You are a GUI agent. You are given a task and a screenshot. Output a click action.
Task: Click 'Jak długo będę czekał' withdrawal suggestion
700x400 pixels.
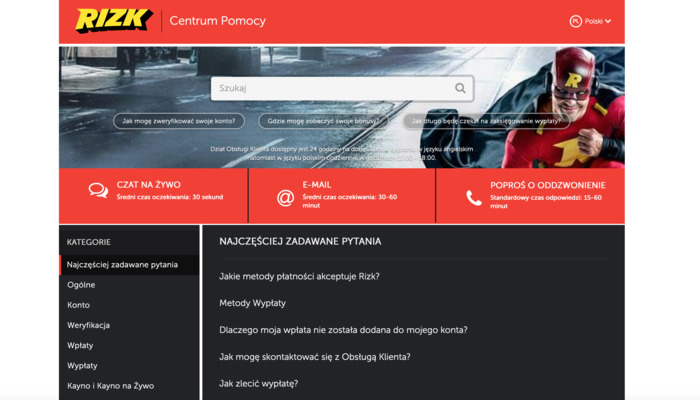pos(486,121)
